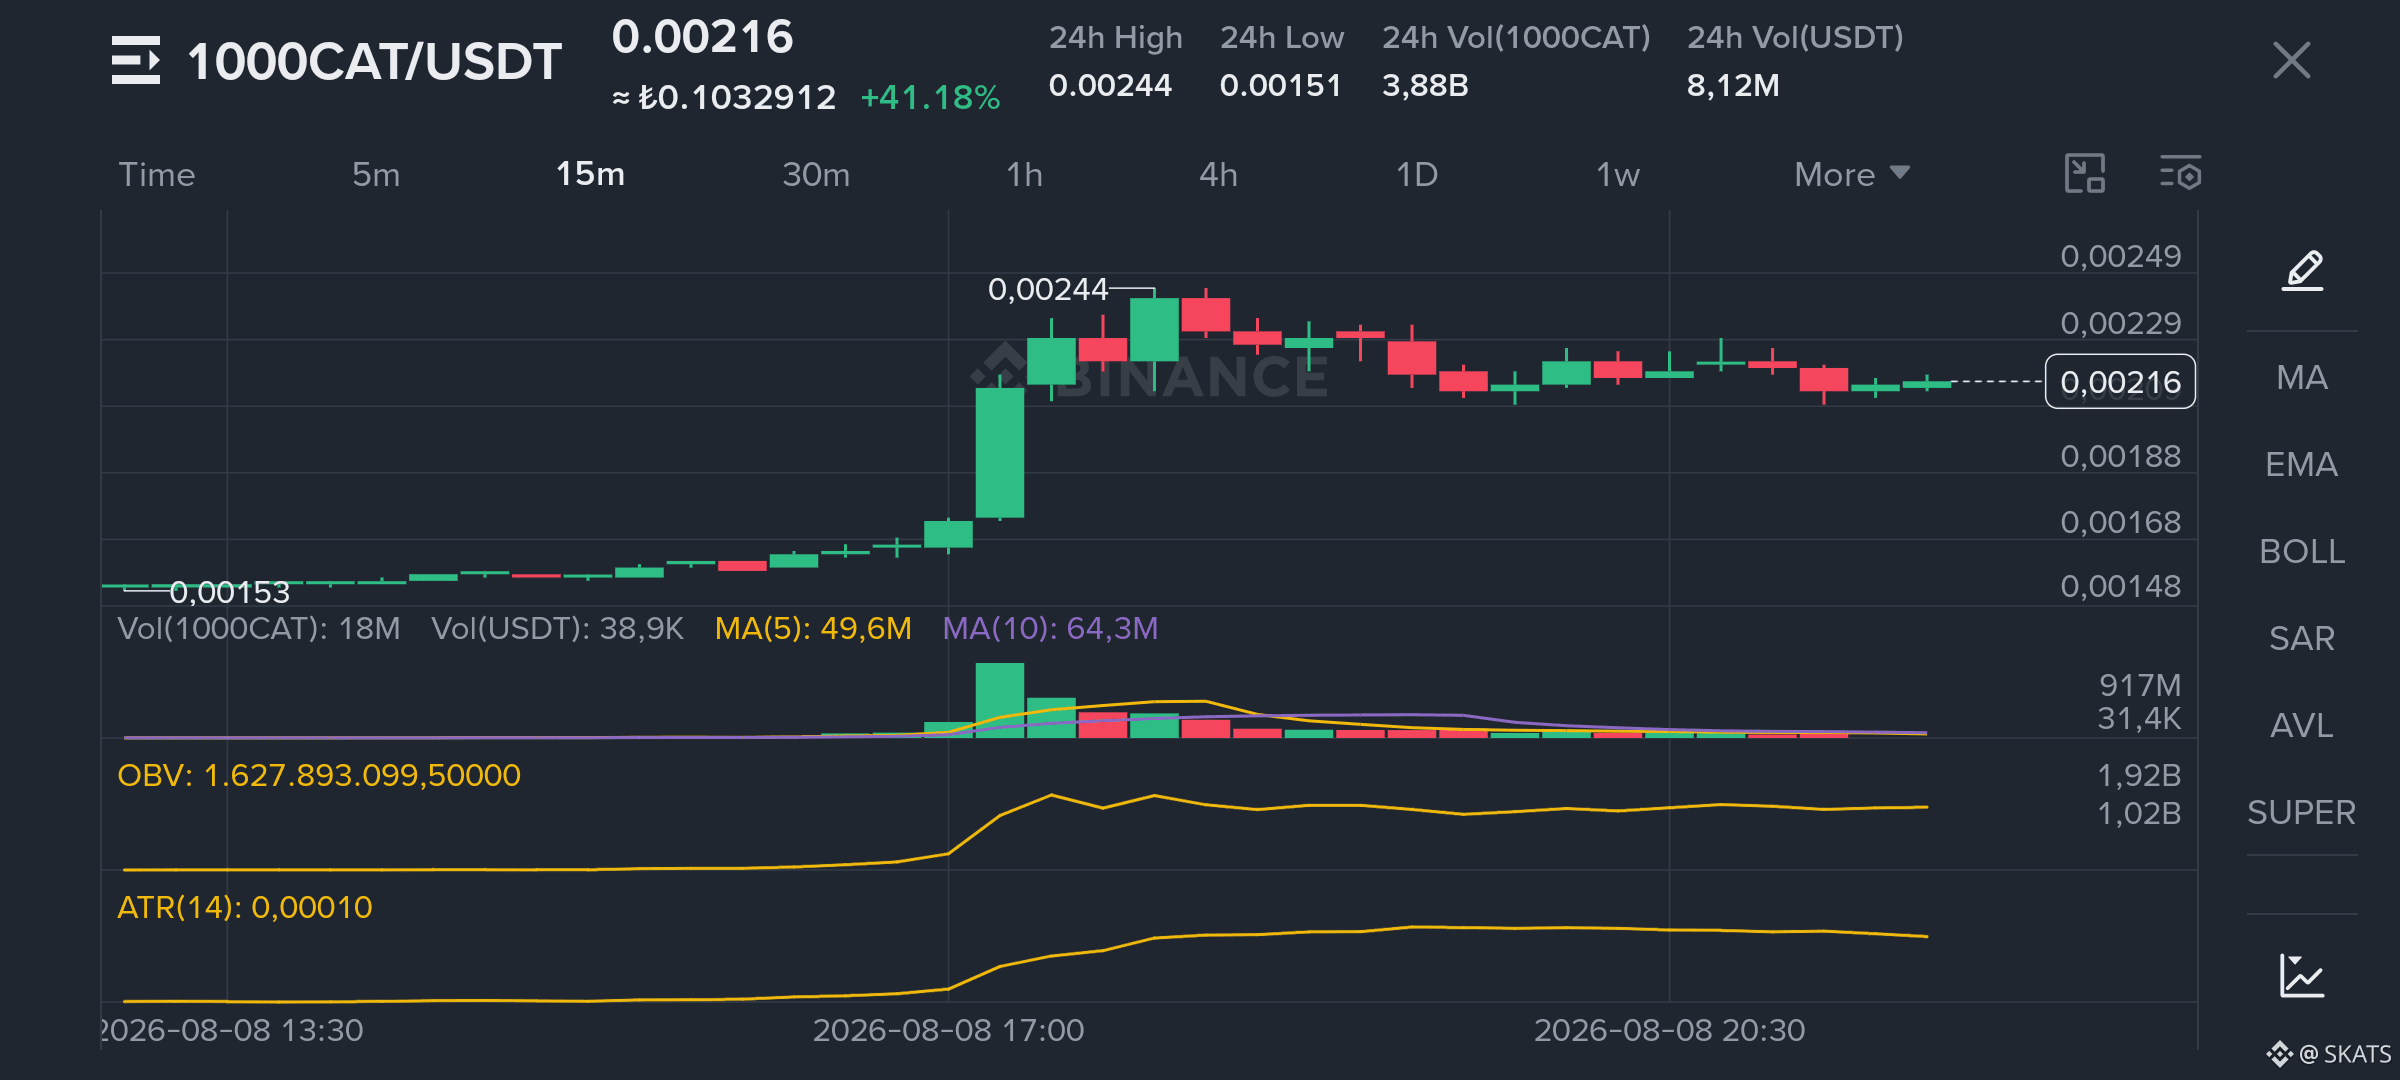
Task: Tap the 2026-08-08 20:30 time axis label
Action: point(1669,1030)
